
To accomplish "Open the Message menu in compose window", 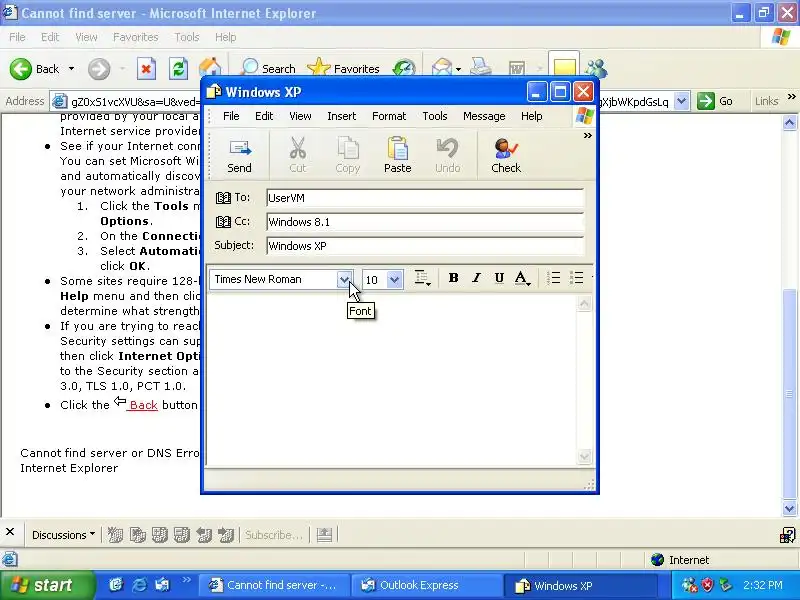I will [x=484, y=116].
